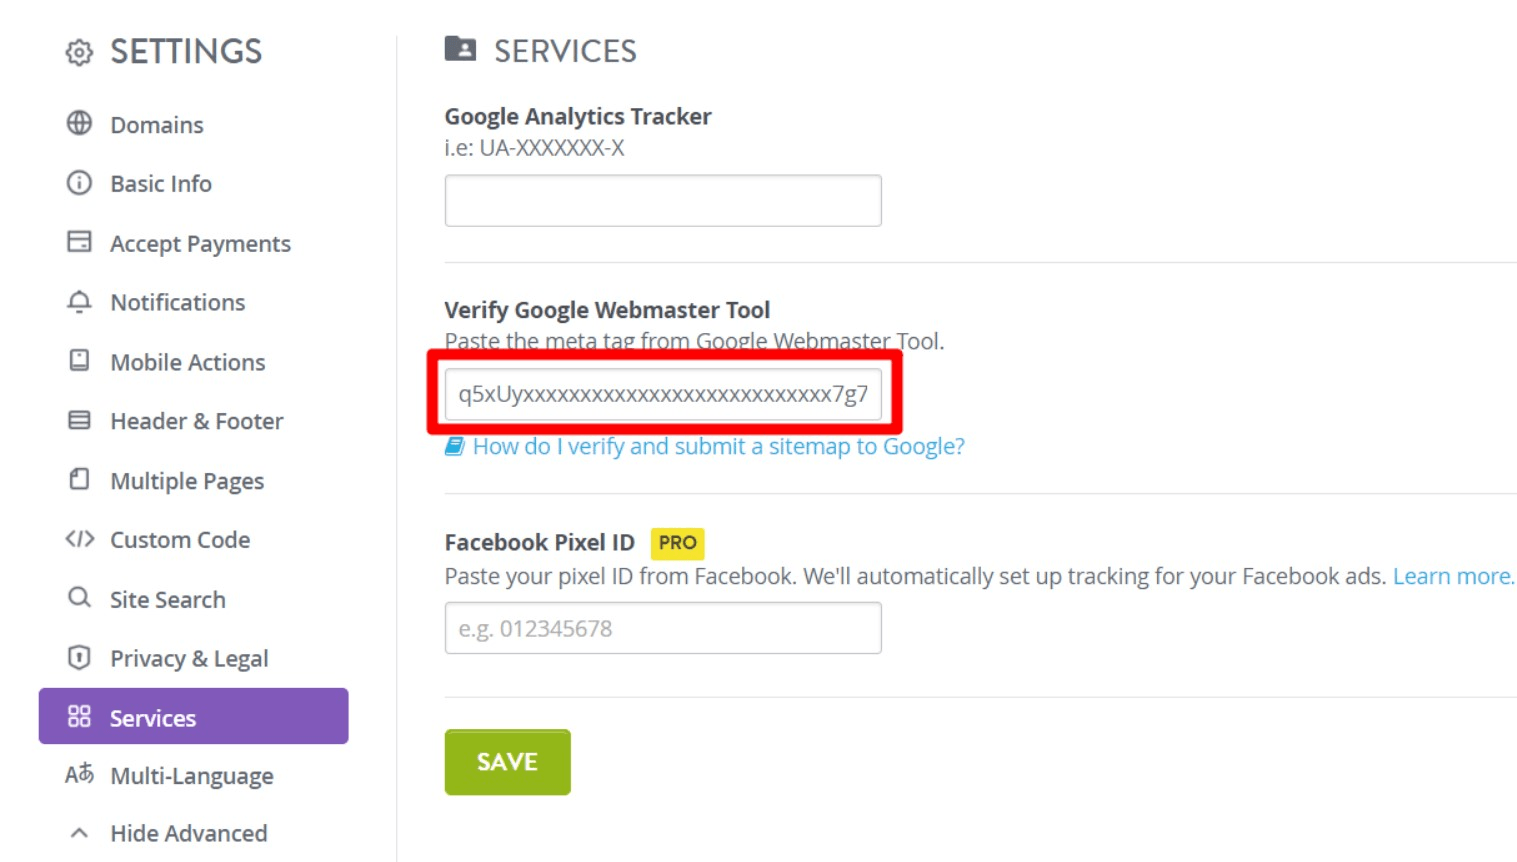Click the Services grid icon
This screenshot has width=1517, height=862.
pyautogui.click(x=78, y=717)
